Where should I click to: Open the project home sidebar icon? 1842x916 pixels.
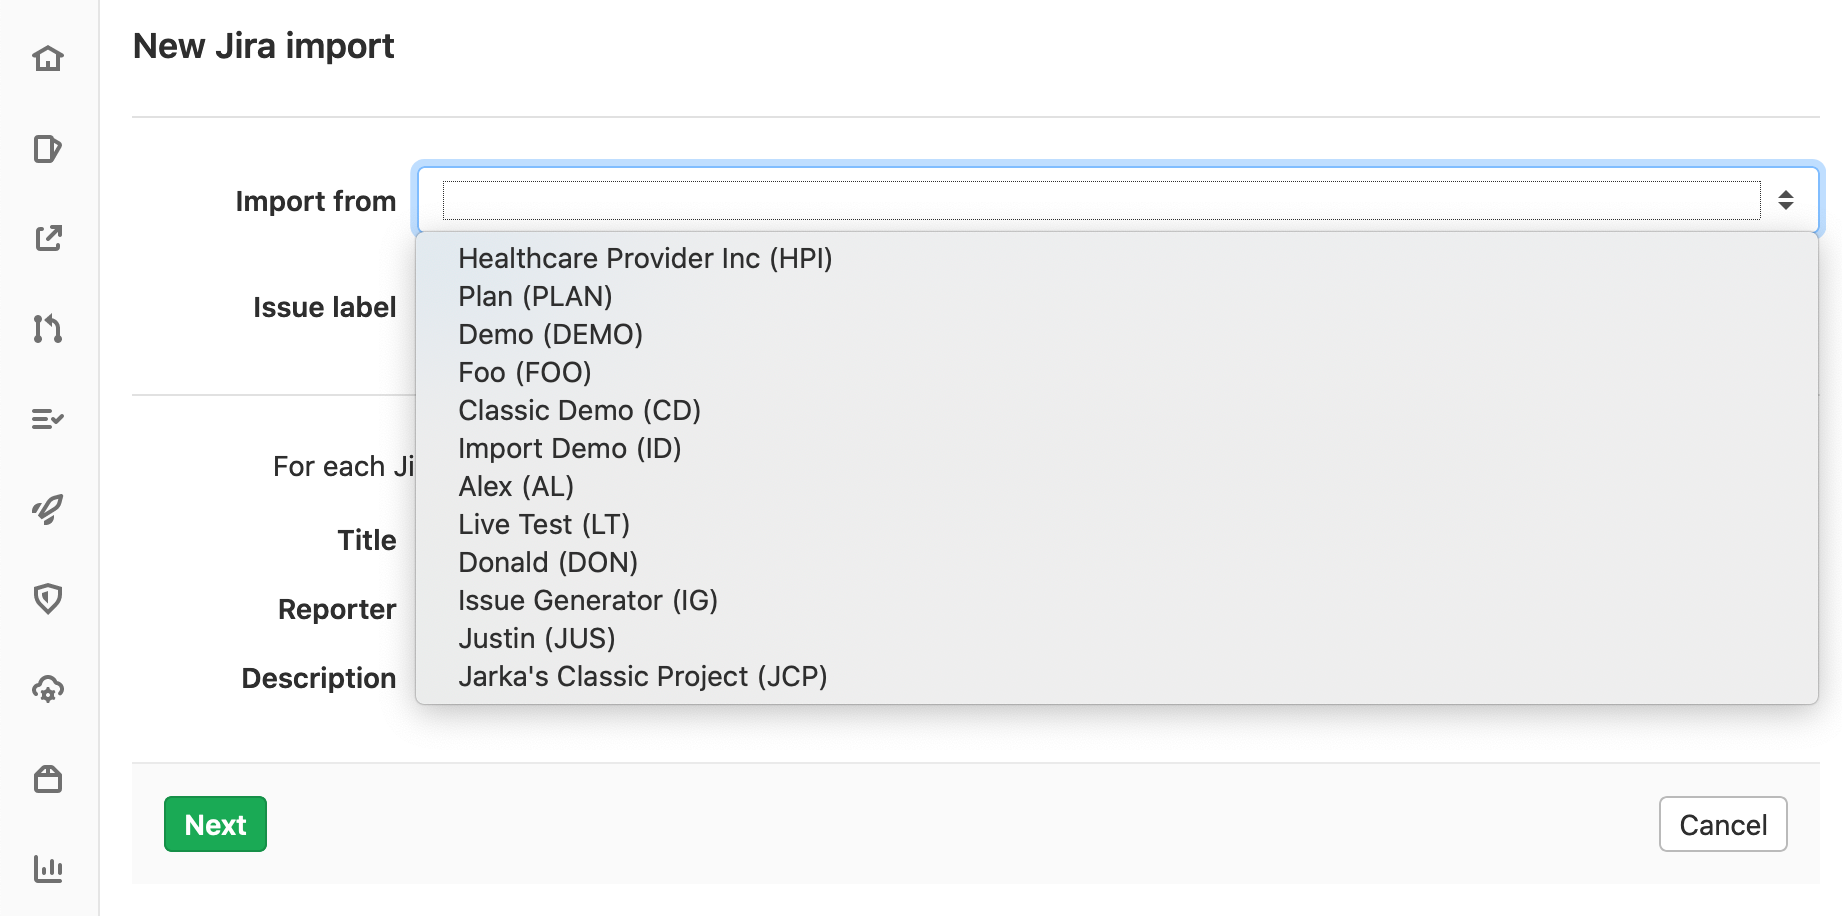click(x=48, y=58)
